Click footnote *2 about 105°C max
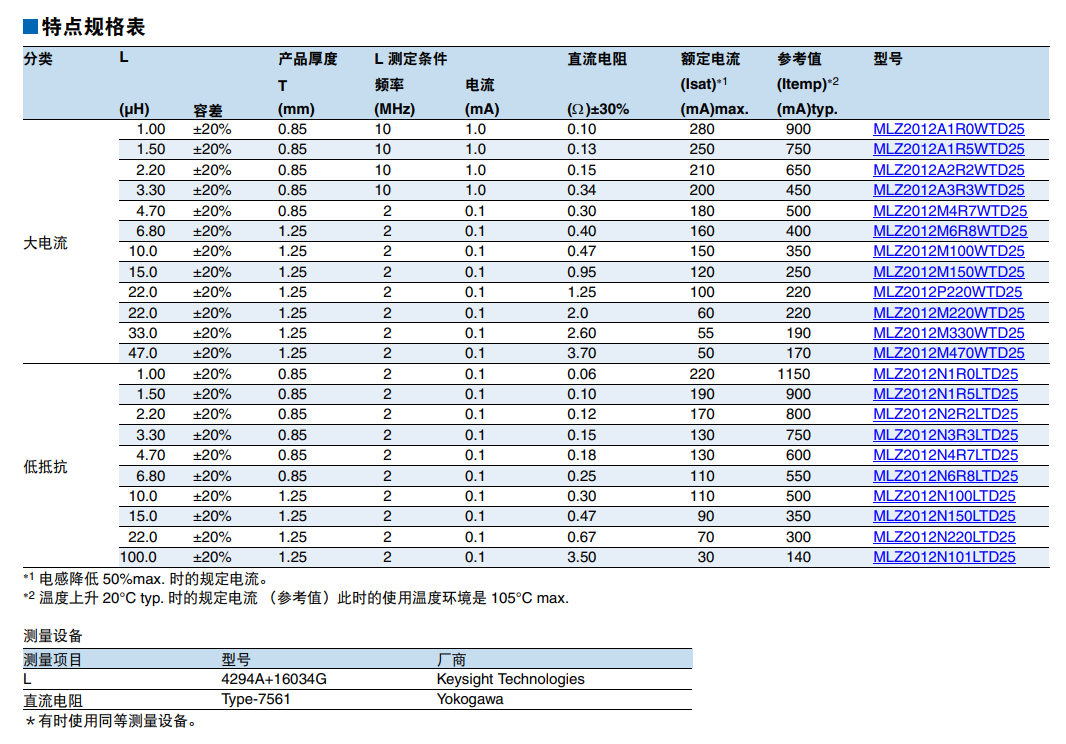This screenshot has height=744, width=1066. pos(296,598)
